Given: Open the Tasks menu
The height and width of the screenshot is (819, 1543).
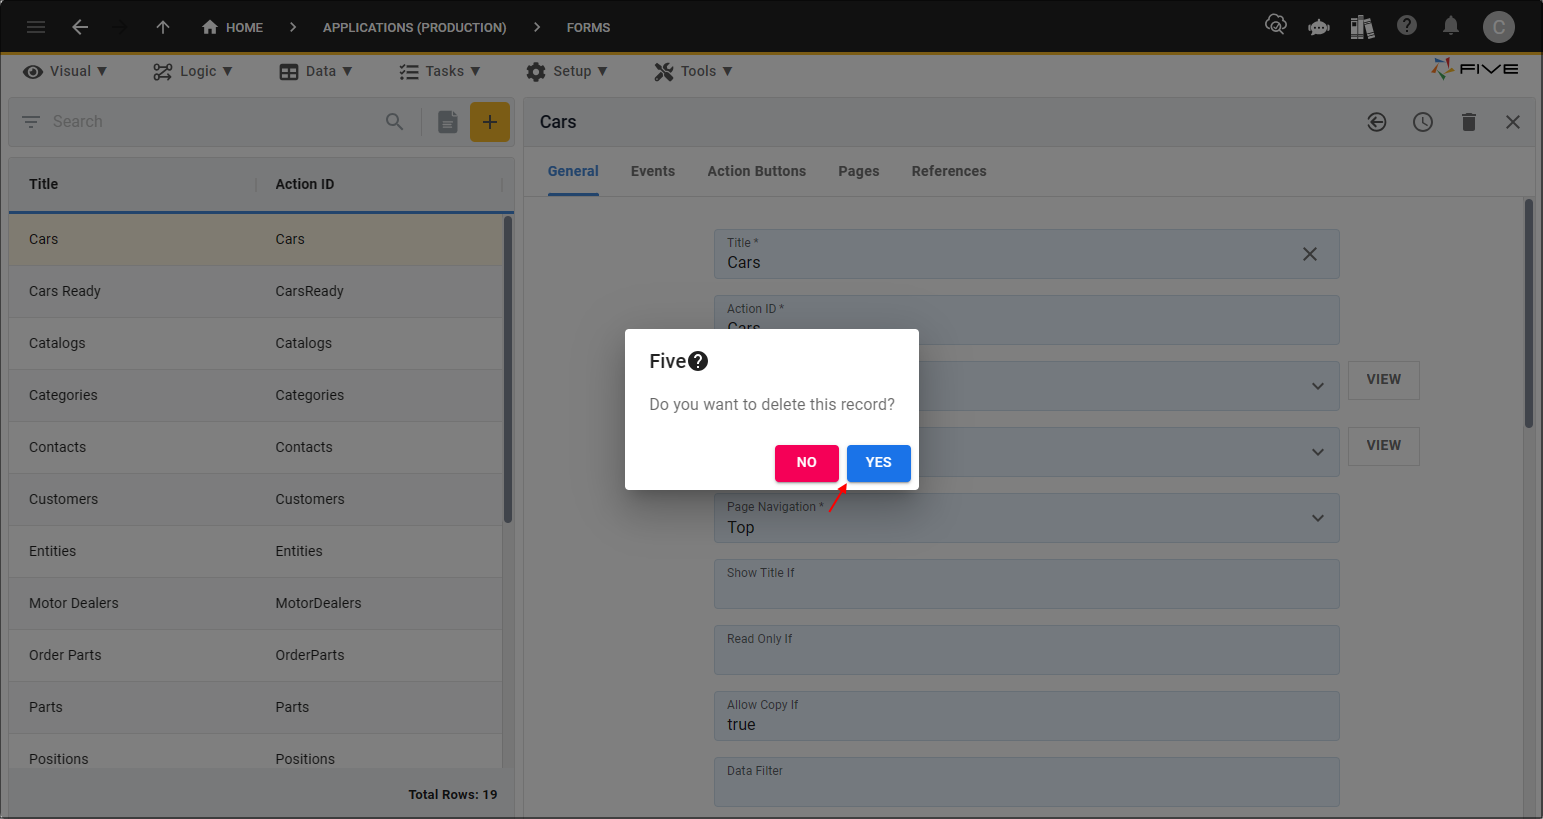Looking at the screenshot, I should tap(440, 71).
